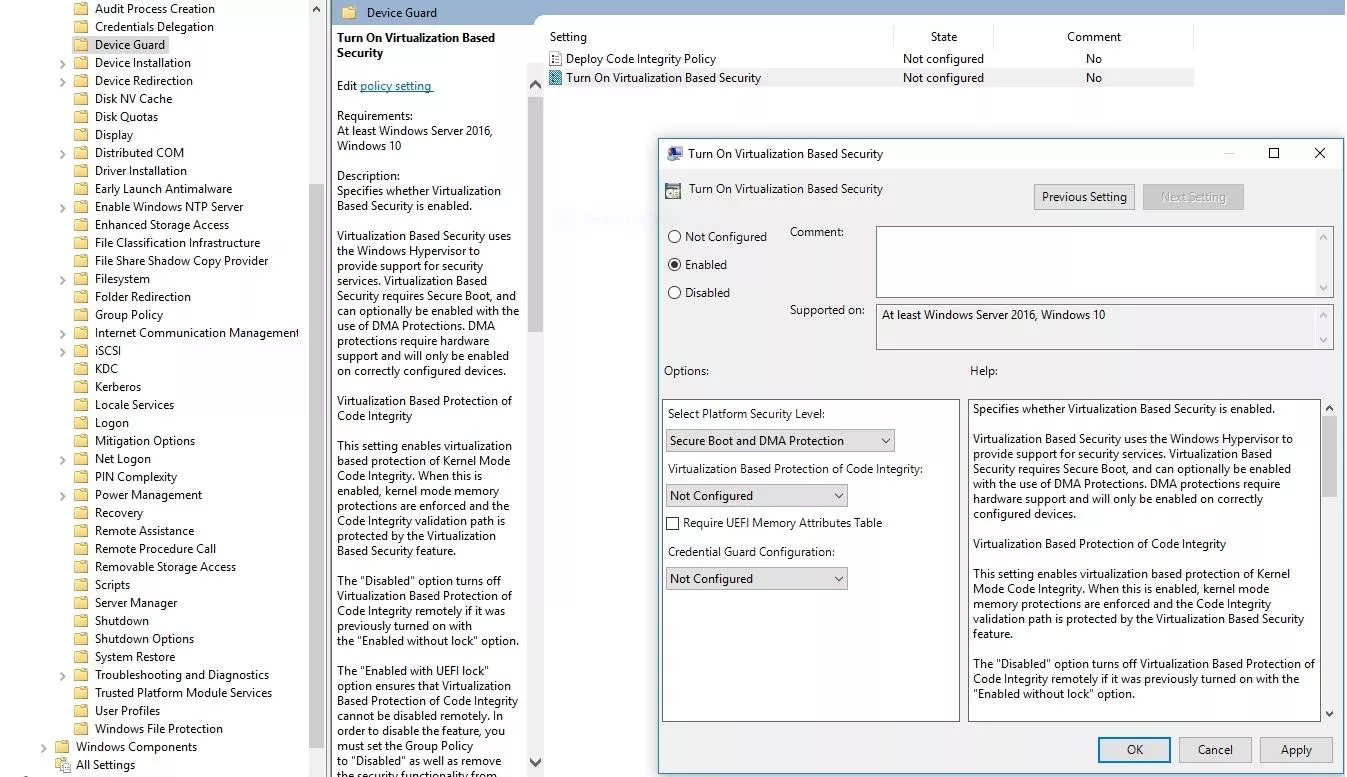The height and width of the screenshot is (777, 1347).
Task: Open the Credential Guard Configuration dropdown
Action: click(x=756, y=579)
